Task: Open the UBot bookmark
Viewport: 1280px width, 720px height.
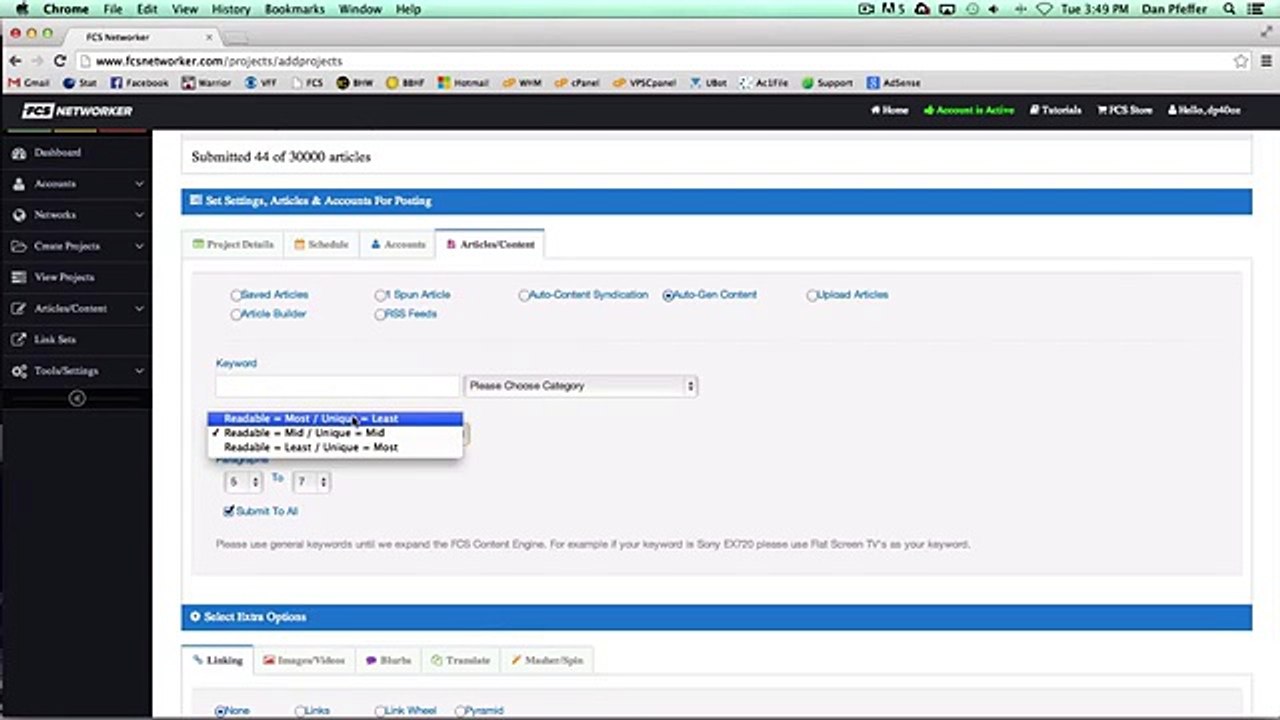Action: tap(708, 83)
